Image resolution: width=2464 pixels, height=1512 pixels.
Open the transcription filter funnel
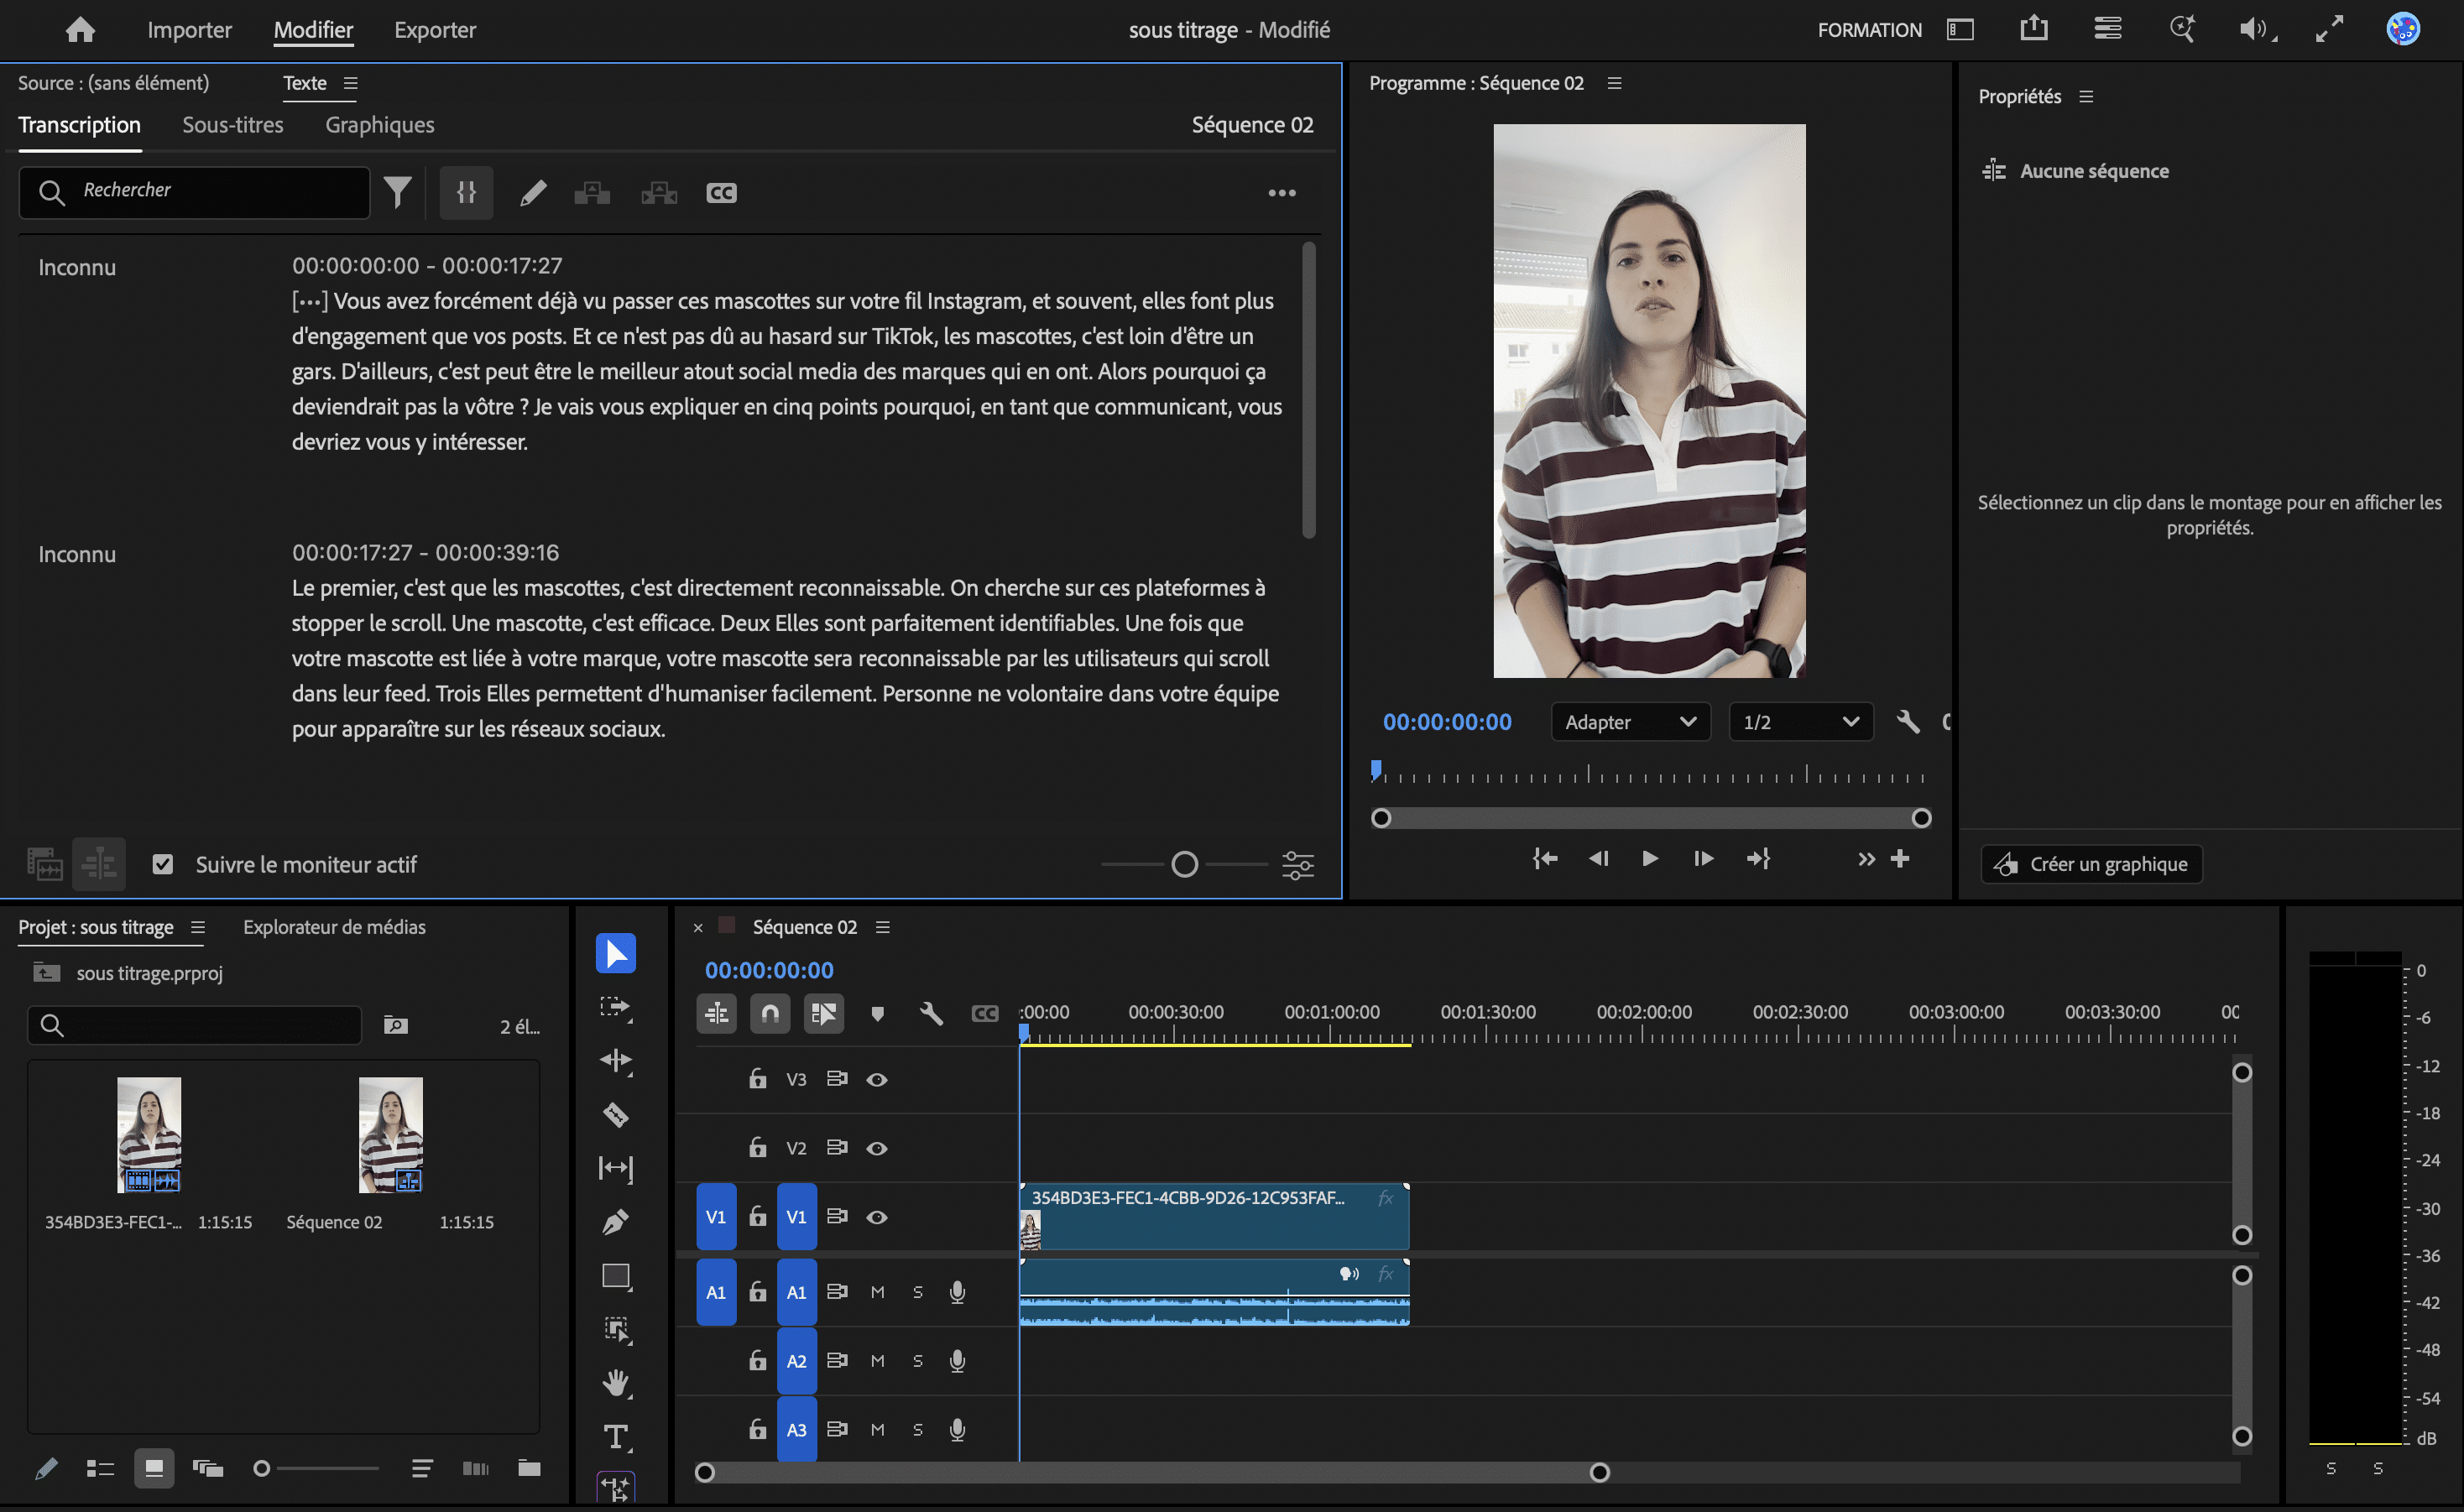click(398, 192)
